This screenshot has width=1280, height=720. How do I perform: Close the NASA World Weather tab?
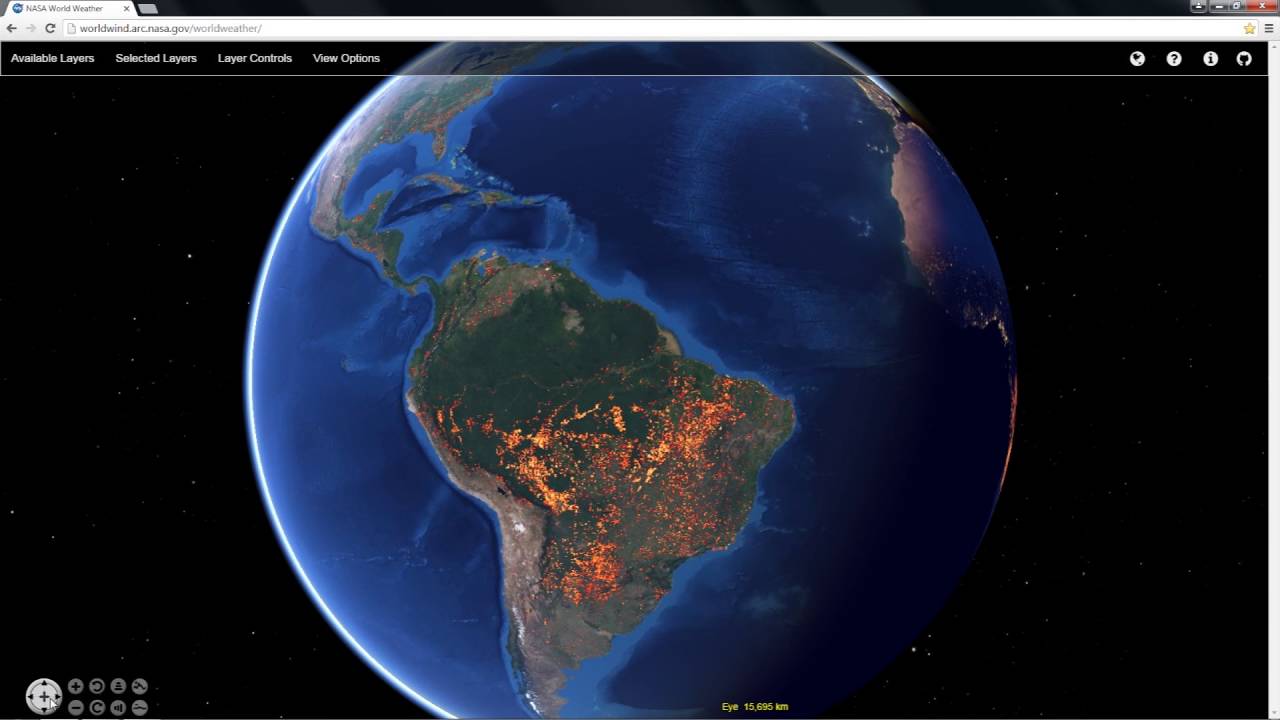click(x=127, y=8)
